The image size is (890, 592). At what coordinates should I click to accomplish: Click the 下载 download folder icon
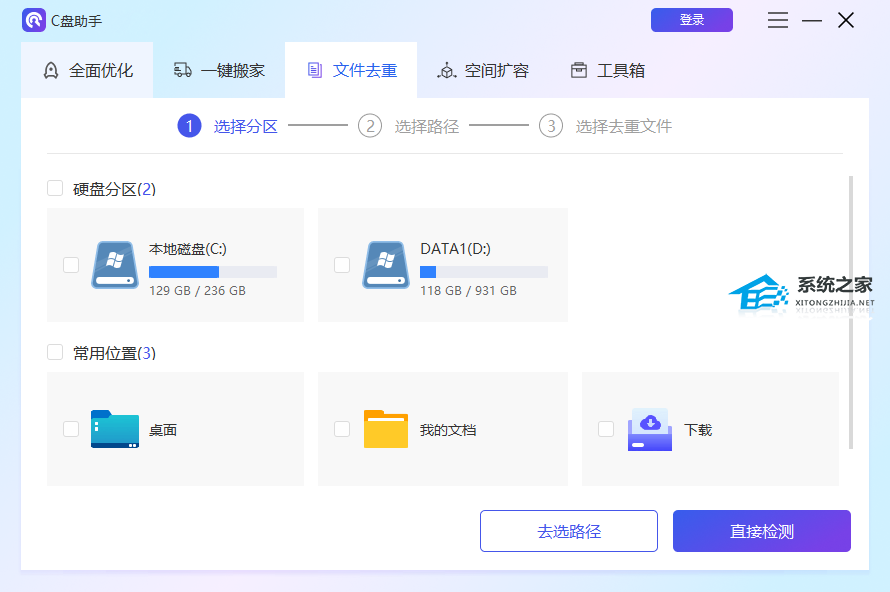click(650, 429)
